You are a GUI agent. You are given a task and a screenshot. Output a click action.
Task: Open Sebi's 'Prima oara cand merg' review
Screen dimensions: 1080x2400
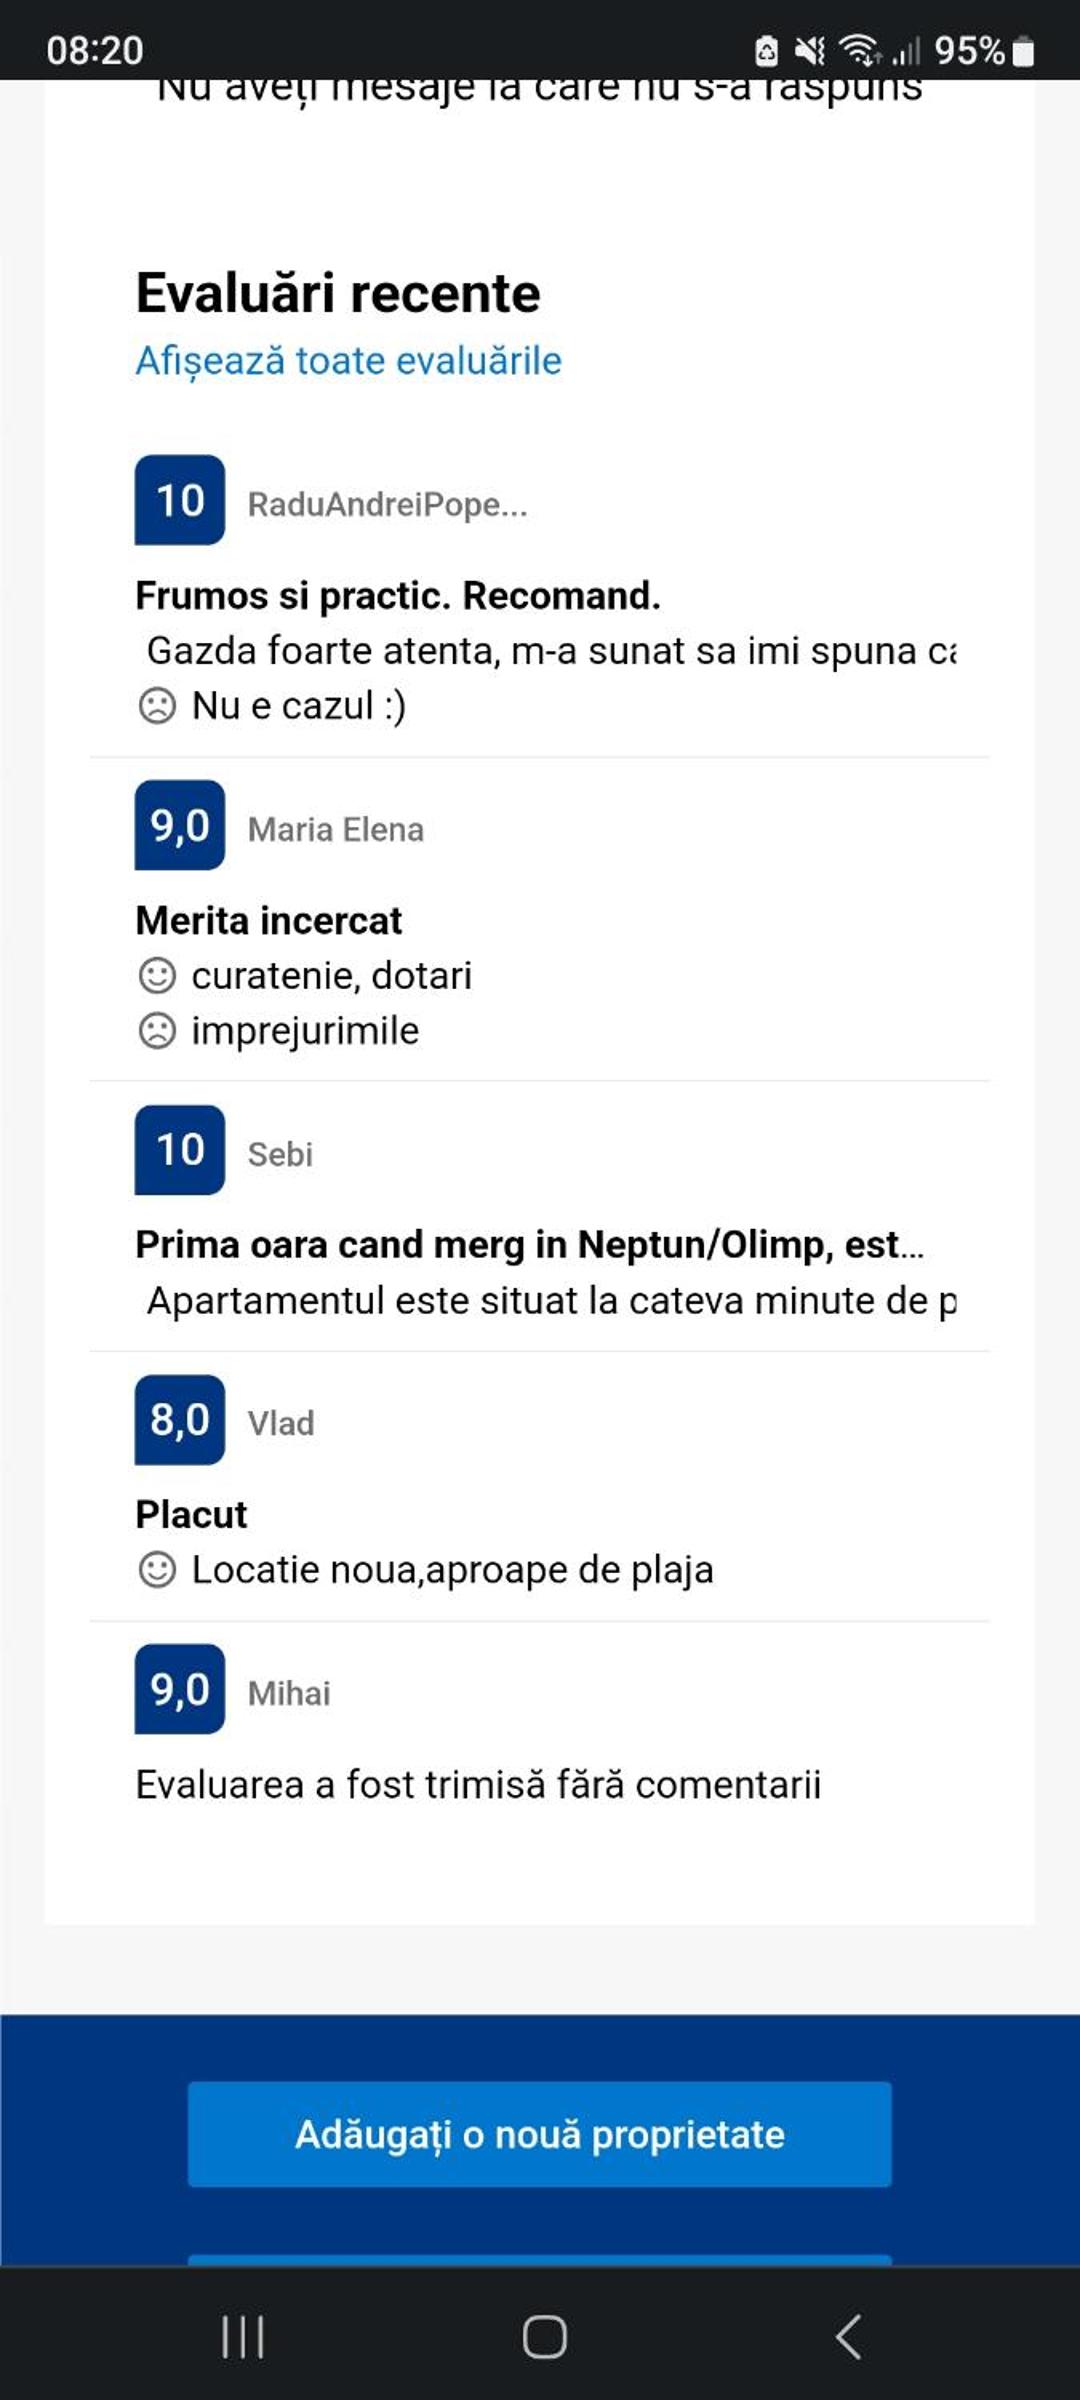tap(529, 1245)
